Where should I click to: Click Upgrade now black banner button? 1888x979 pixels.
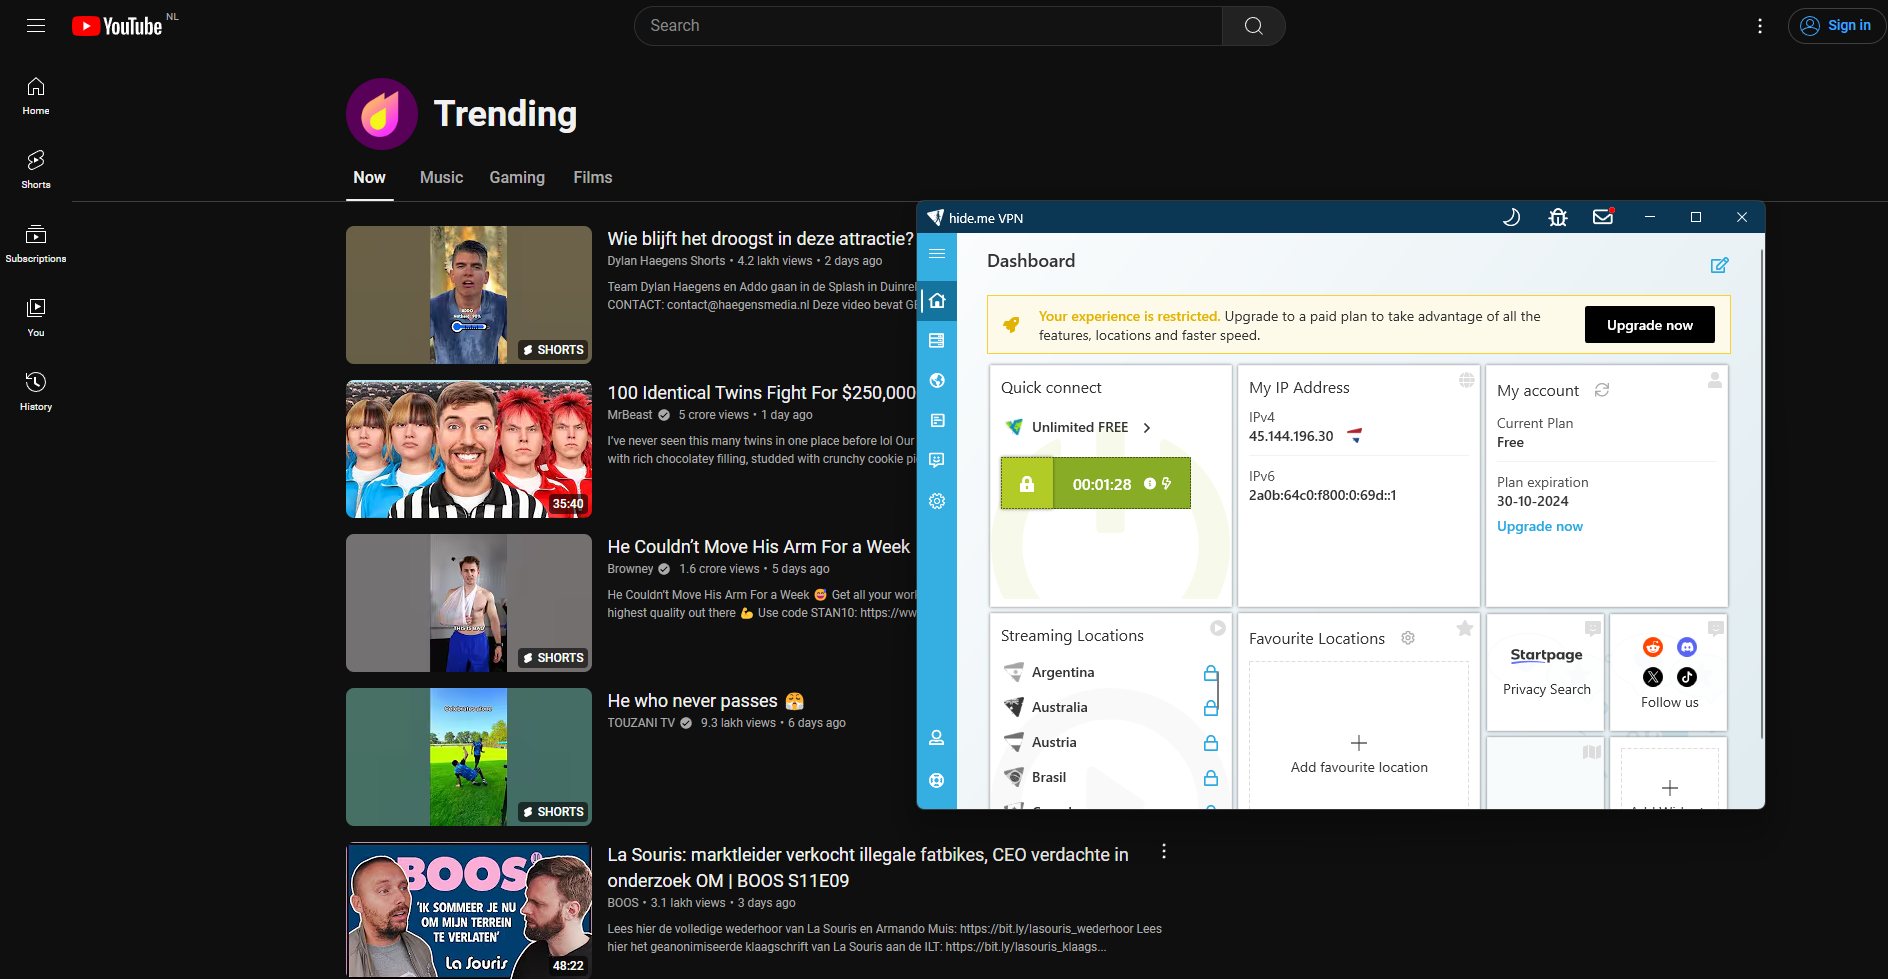click(1650, 325)
